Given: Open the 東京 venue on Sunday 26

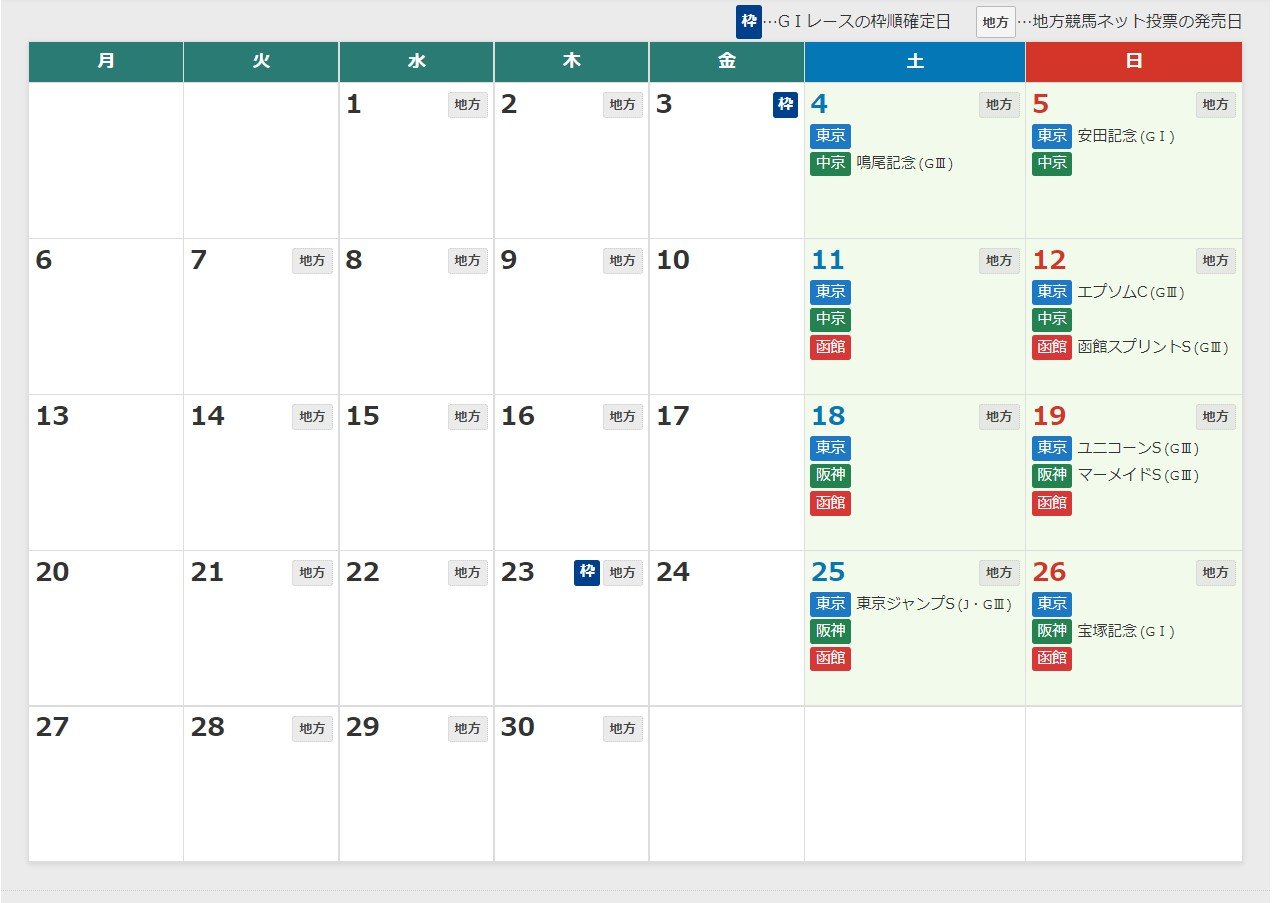Looking at the screenshot, I should coord(1052,604).
